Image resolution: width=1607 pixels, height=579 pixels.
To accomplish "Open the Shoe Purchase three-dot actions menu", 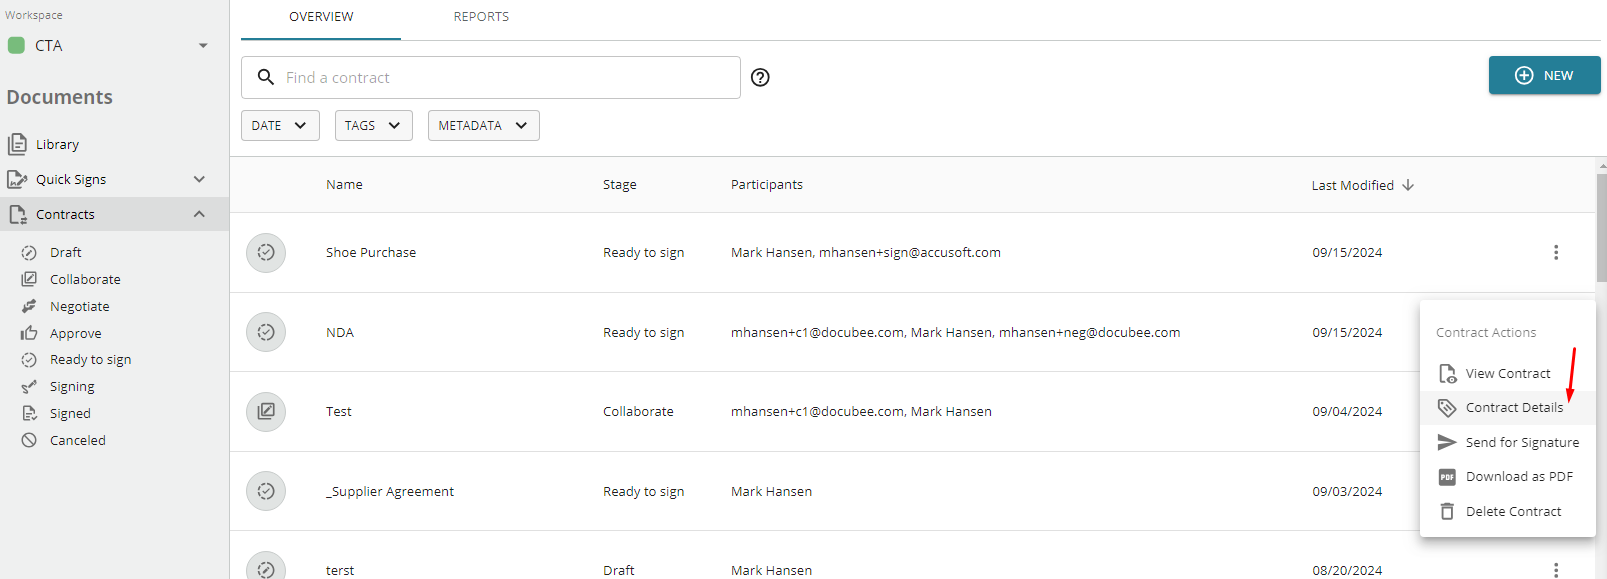I will [x=1556, y=252].
